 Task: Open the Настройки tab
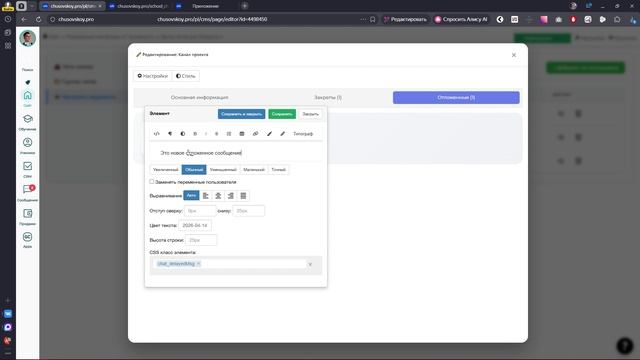(x=153, y=76)
